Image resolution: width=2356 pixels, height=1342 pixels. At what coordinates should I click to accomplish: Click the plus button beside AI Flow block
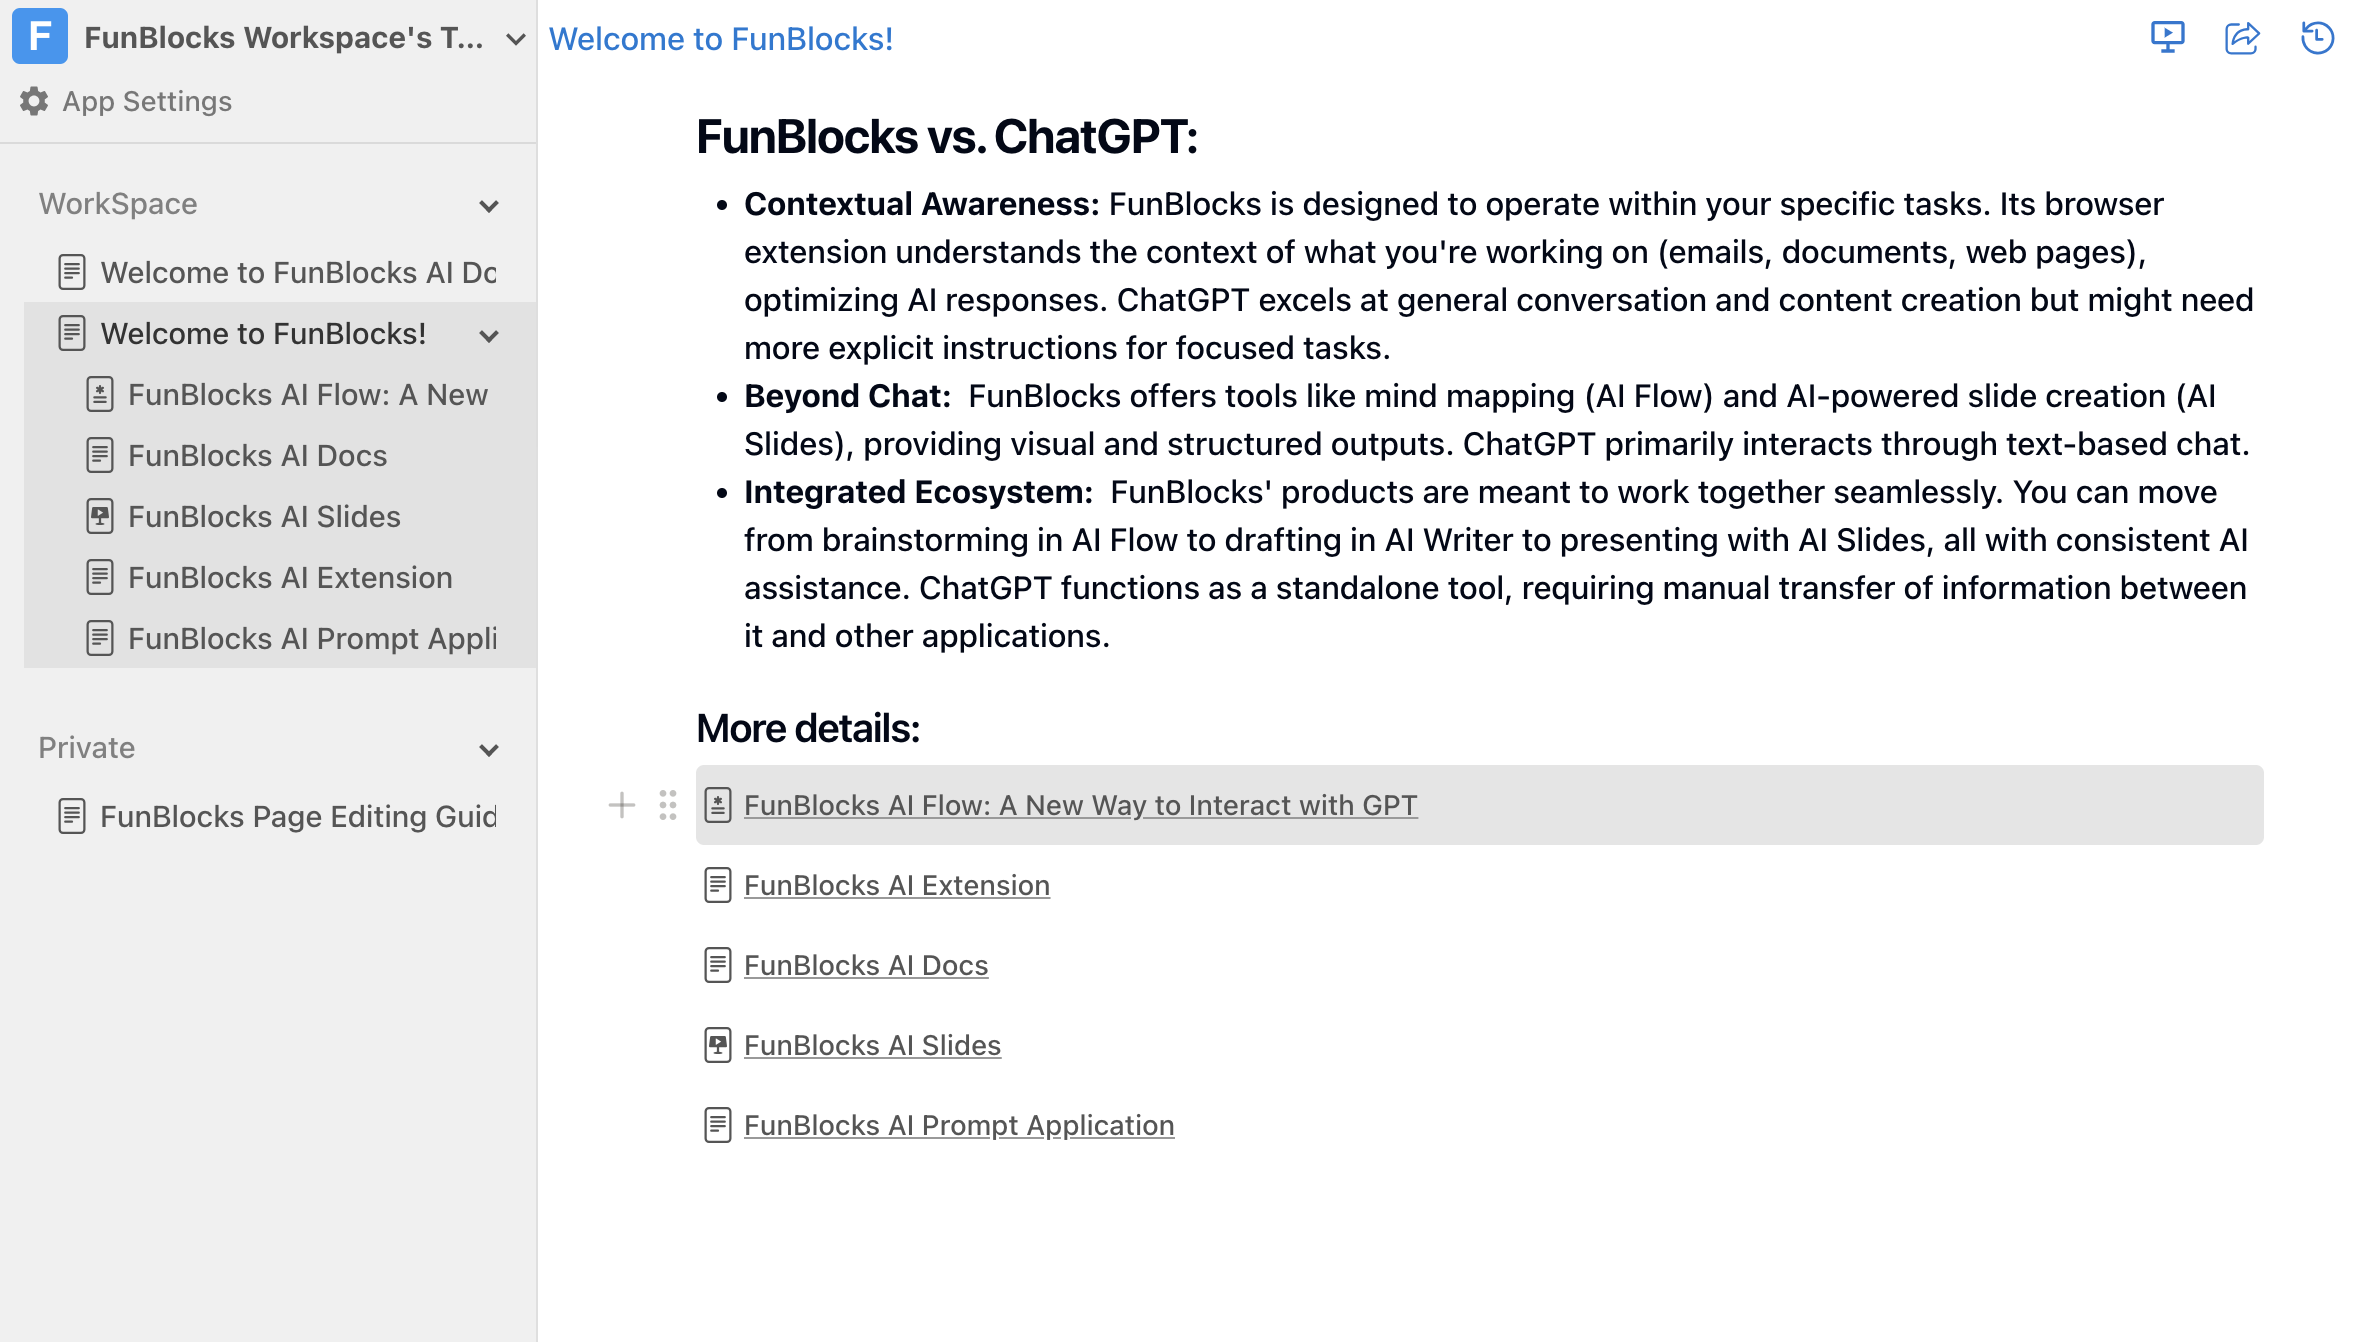(621, 805)
